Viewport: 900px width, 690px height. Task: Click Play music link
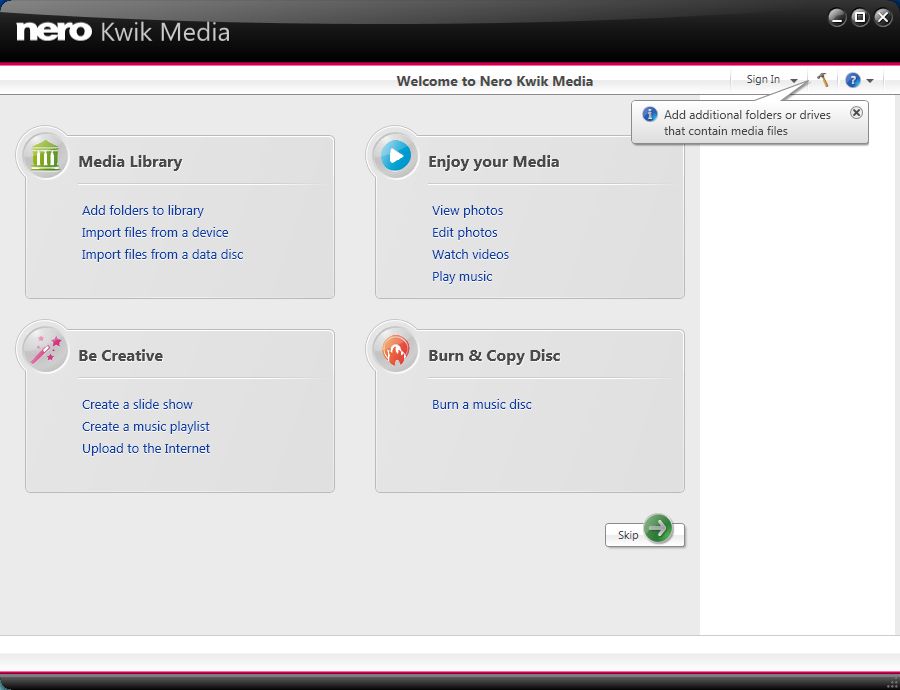(462, 276)
